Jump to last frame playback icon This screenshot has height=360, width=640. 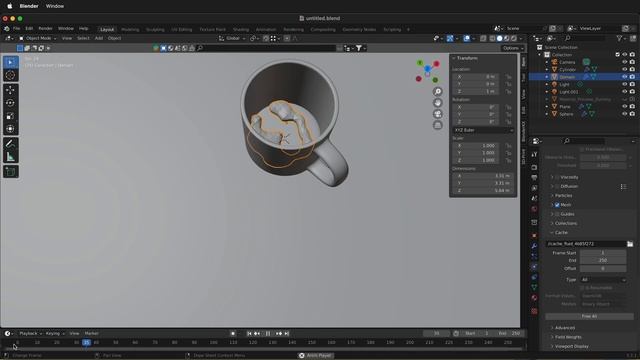[287, 333]
